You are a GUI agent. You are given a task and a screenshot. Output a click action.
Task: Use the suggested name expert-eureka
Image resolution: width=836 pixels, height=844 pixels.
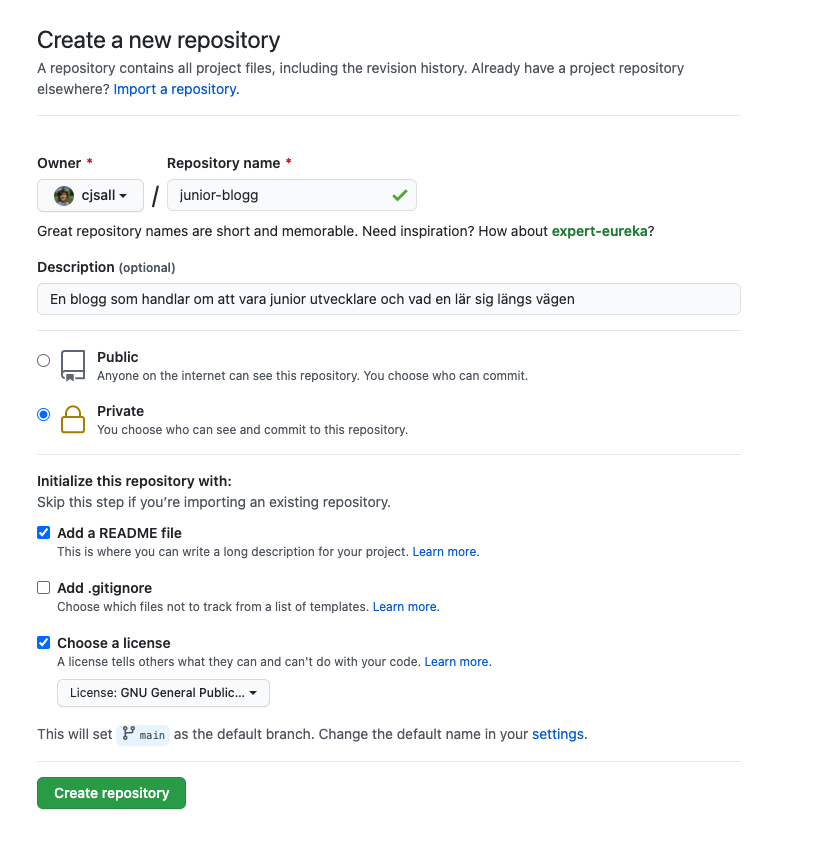pyautogui.click(x=599, y=231)
